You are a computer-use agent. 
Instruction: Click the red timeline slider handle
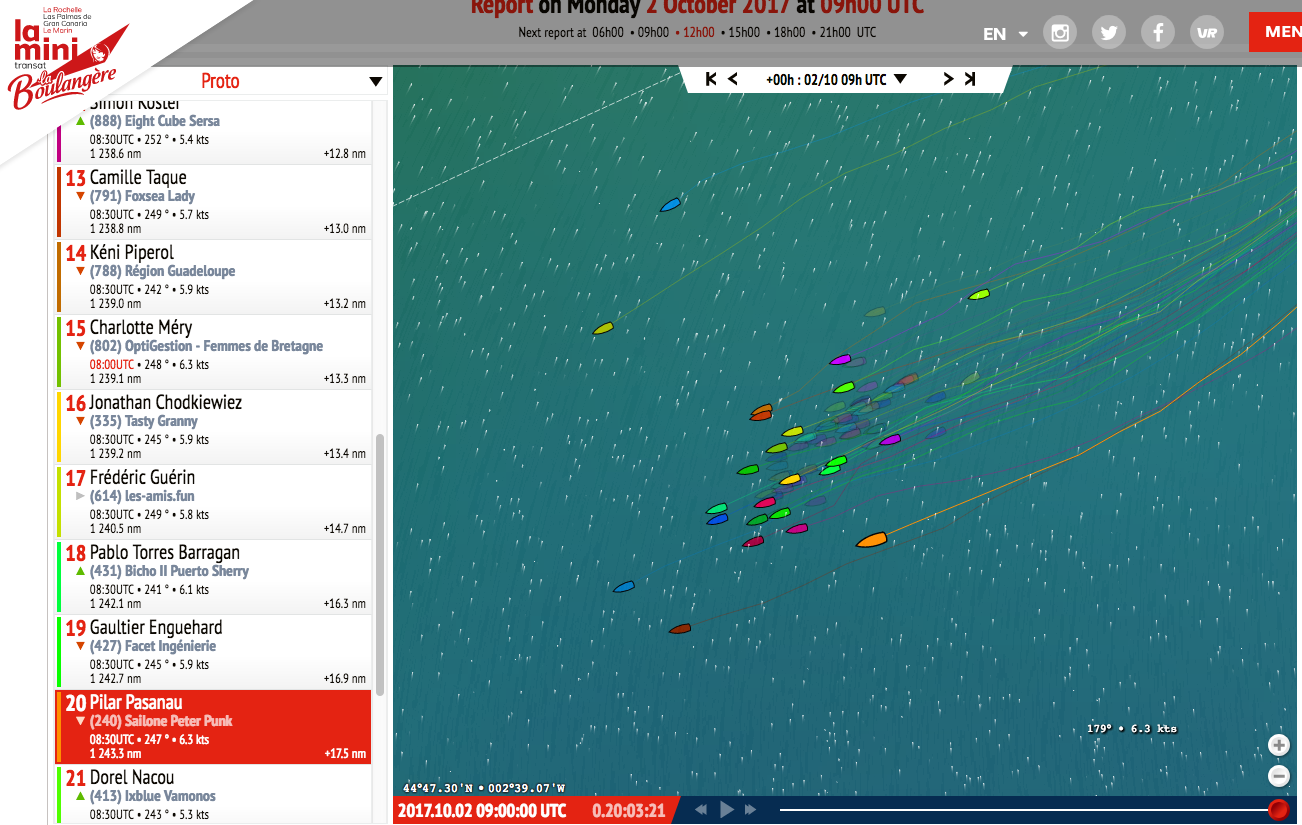1278,809
